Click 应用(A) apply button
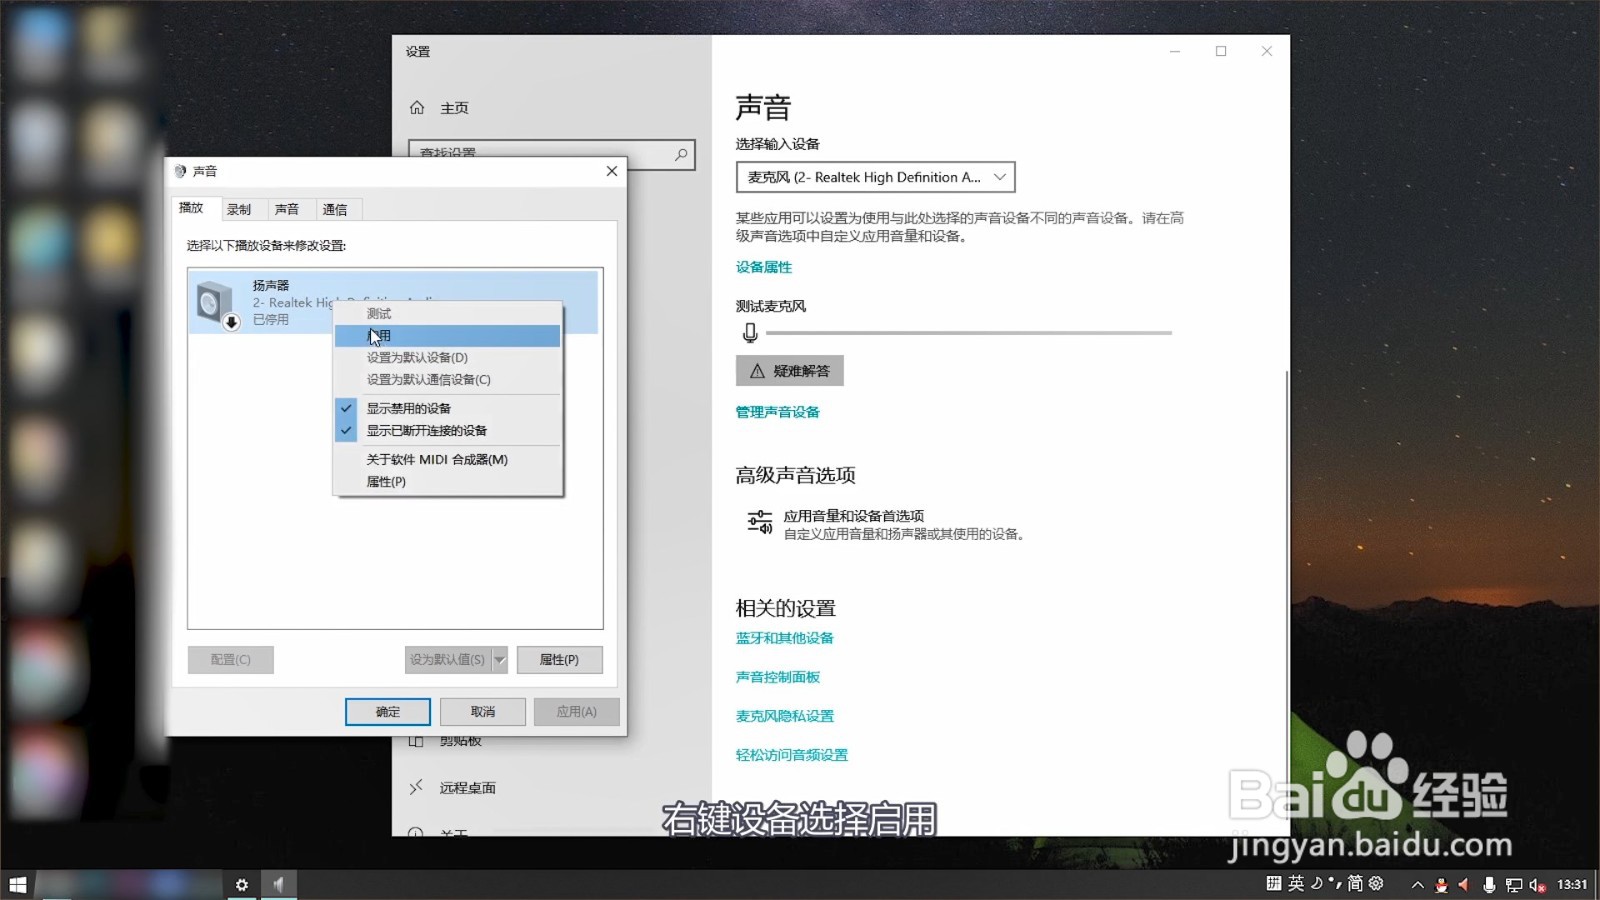The image size is (1600, 900). (x=577, y=712)
